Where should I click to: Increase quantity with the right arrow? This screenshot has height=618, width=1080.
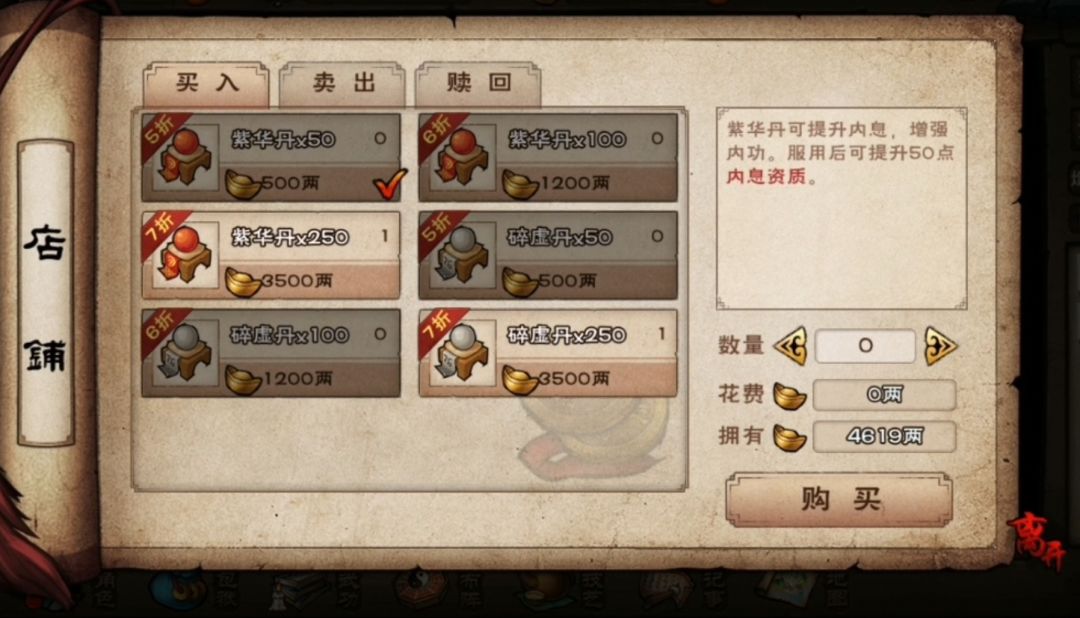pyautogui.click(x=940, y=345)
